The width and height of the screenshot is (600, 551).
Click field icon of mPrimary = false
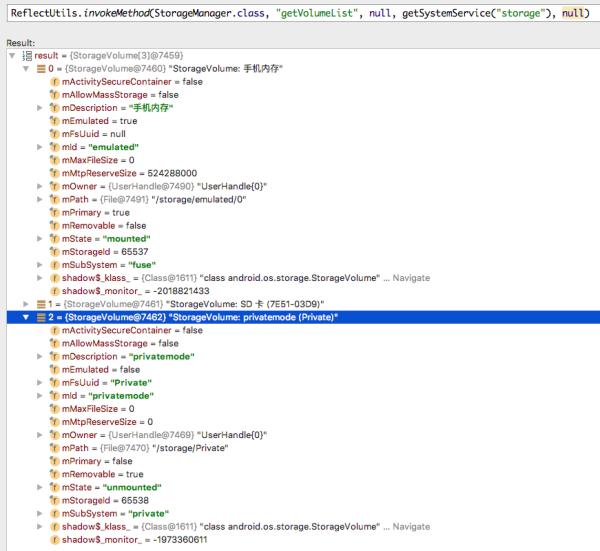[55, 461]
